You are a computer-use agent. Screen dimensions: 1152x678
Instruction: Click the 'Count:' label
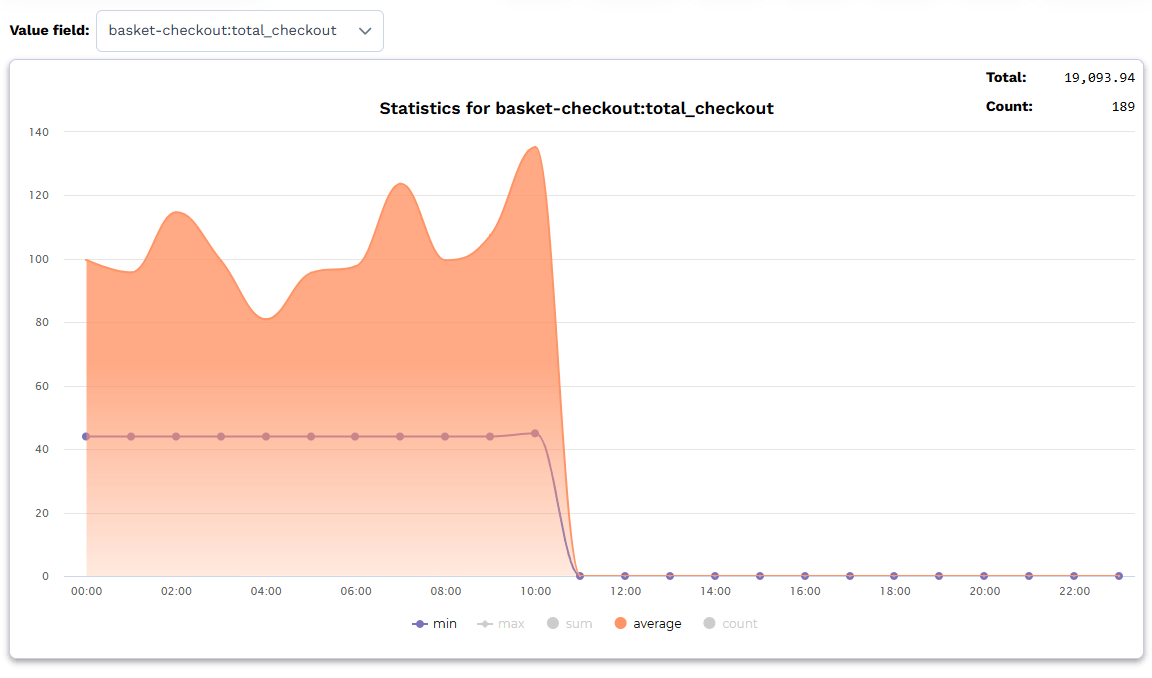click(1009, 107)
